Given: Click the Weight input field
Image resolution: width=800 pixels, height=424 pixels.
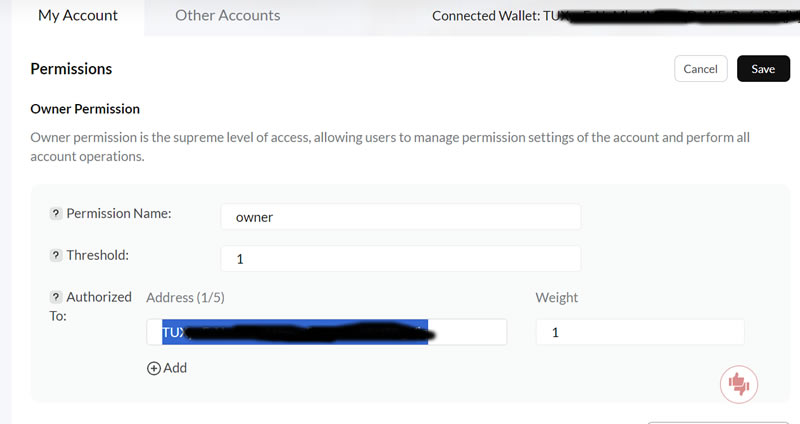Looking at the screenshot, I should click(640, 332).
